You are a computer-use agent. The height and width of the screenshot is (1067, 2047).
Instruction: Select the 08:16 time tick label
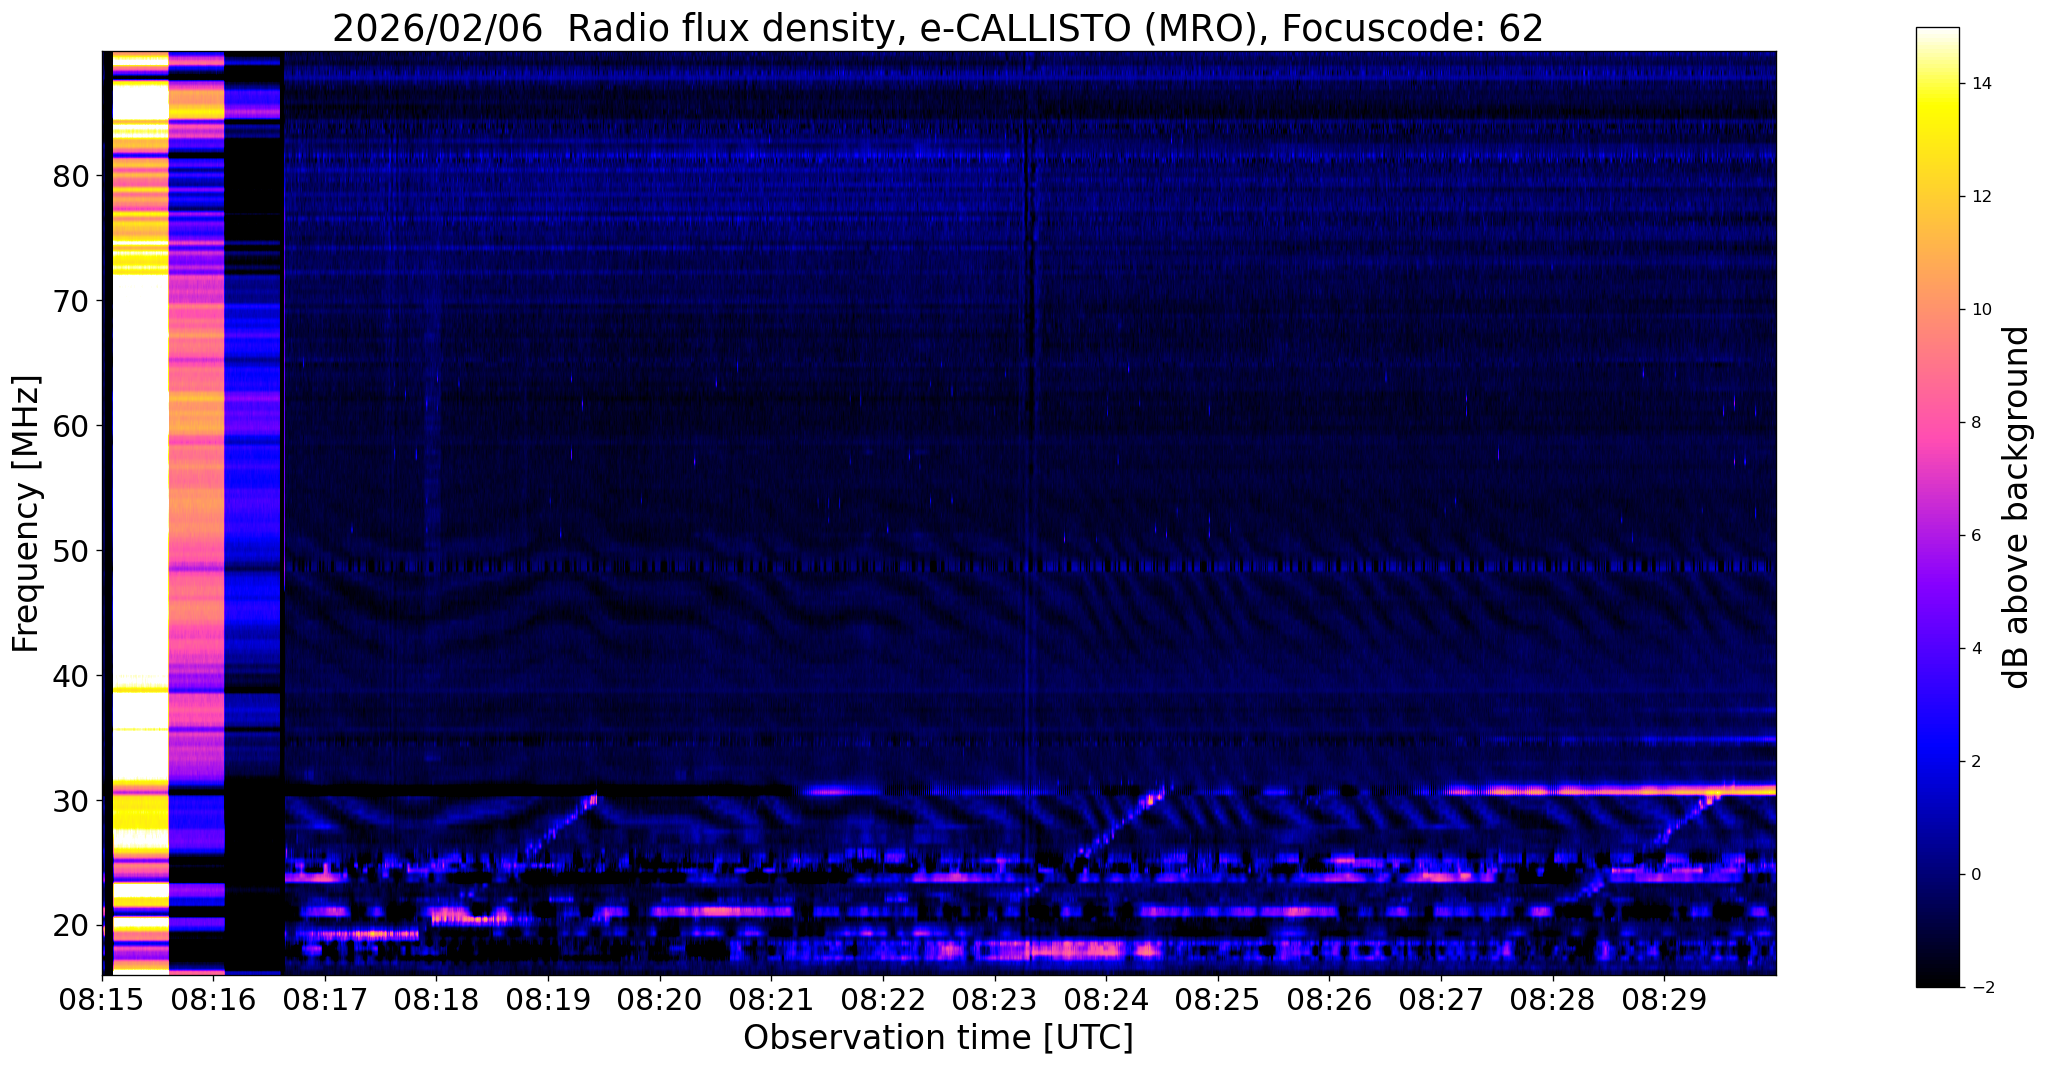pos(213,999)
